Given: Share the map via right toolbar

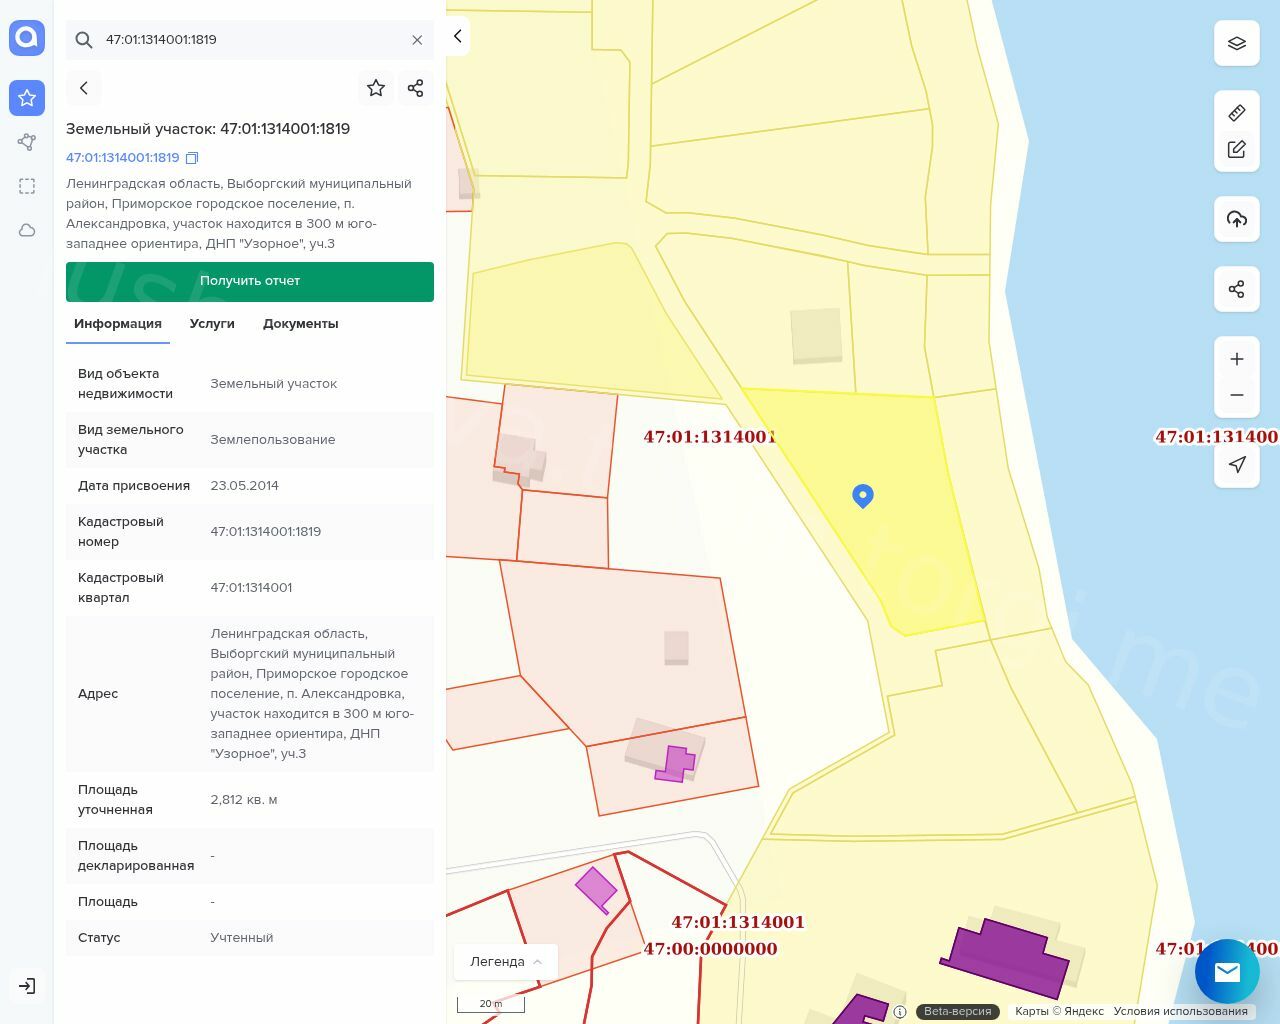Looking at the screenshot, I should [x=1237, y=289].
